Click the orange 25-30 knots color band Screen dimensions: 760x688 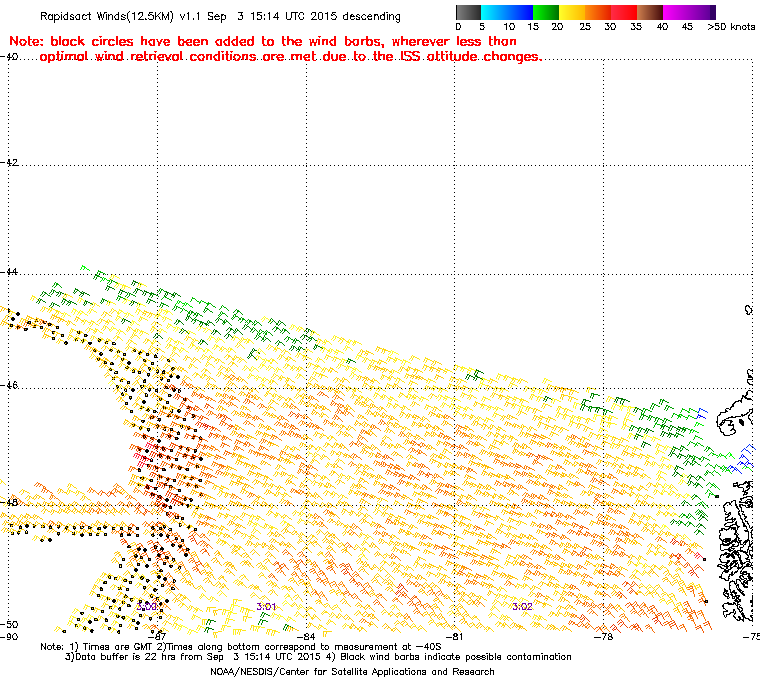[598, 12]
